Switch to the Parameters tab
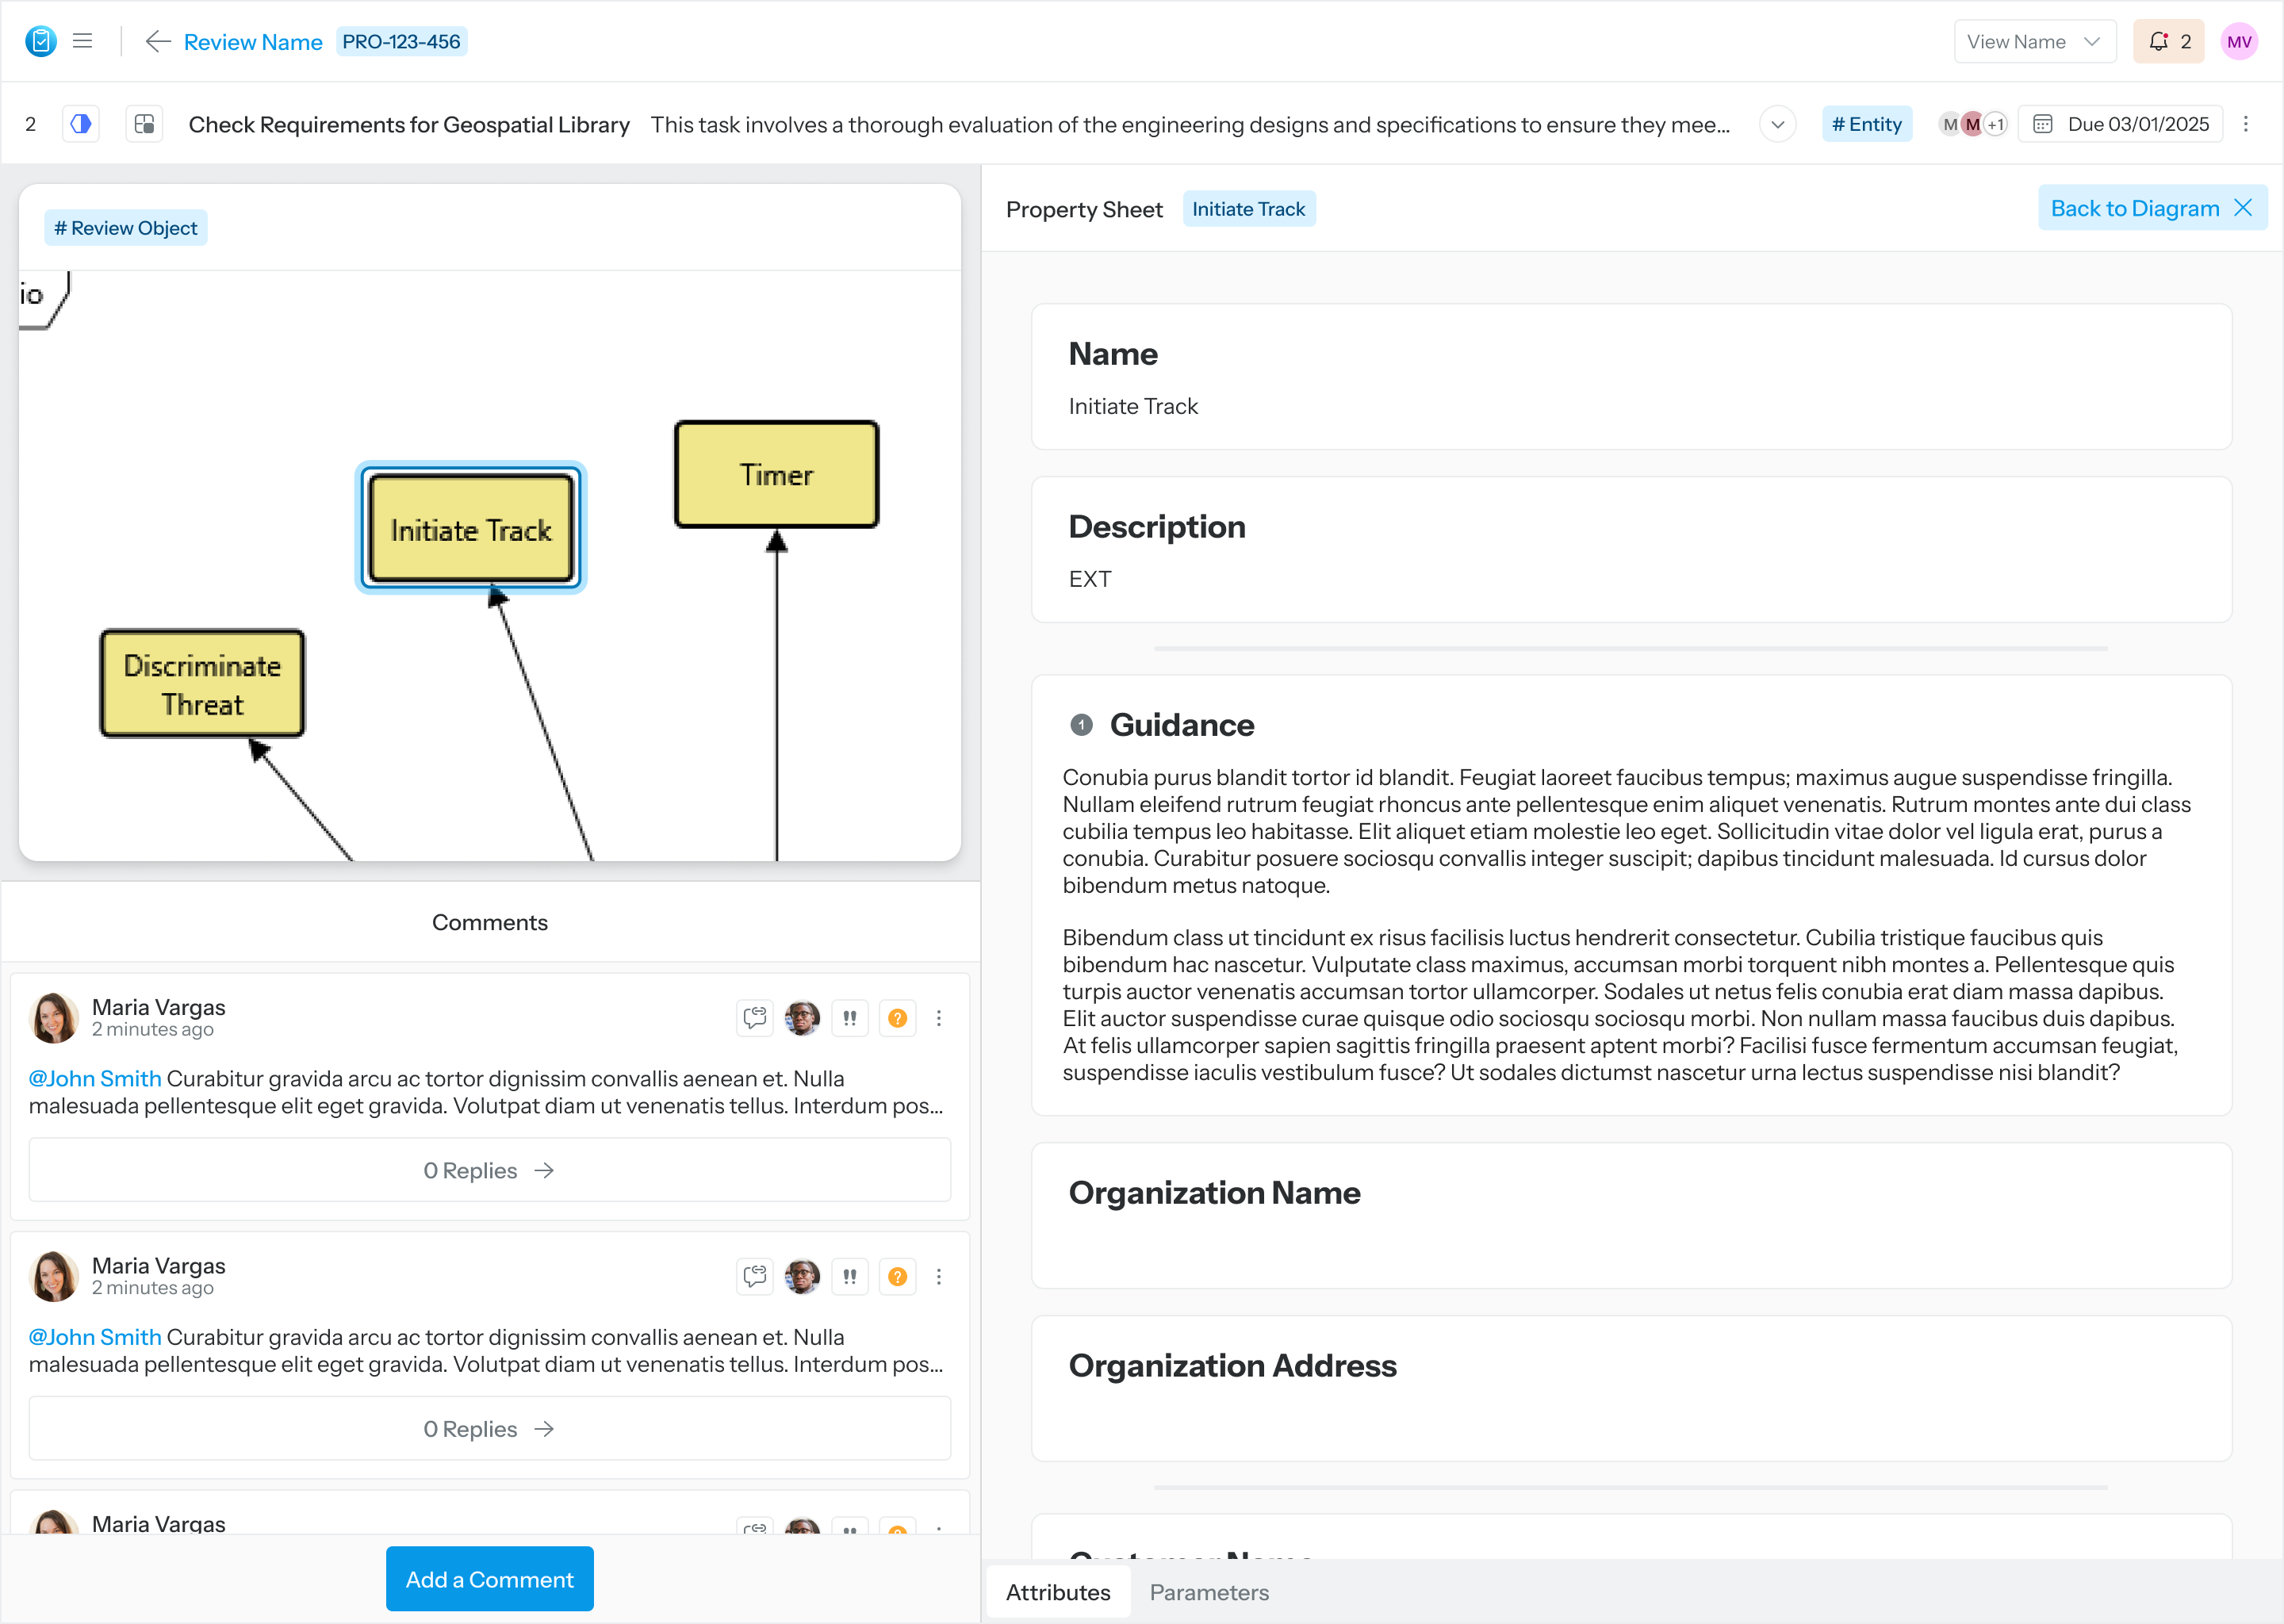The image size is (2284, 1624). (1208, 1592)
